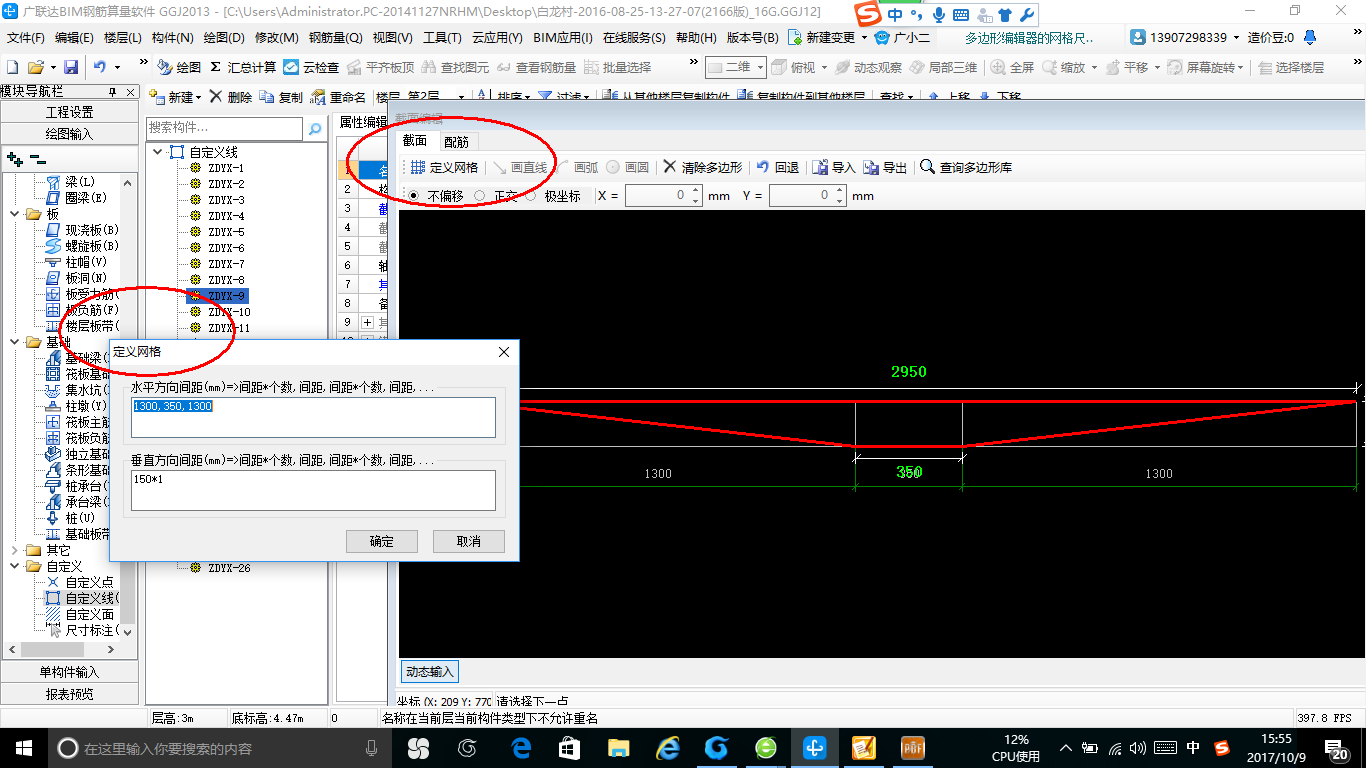Collapse the 板 folder in navigation
This screenshot has height=768, width=1366.
click(x=14, y=214)
